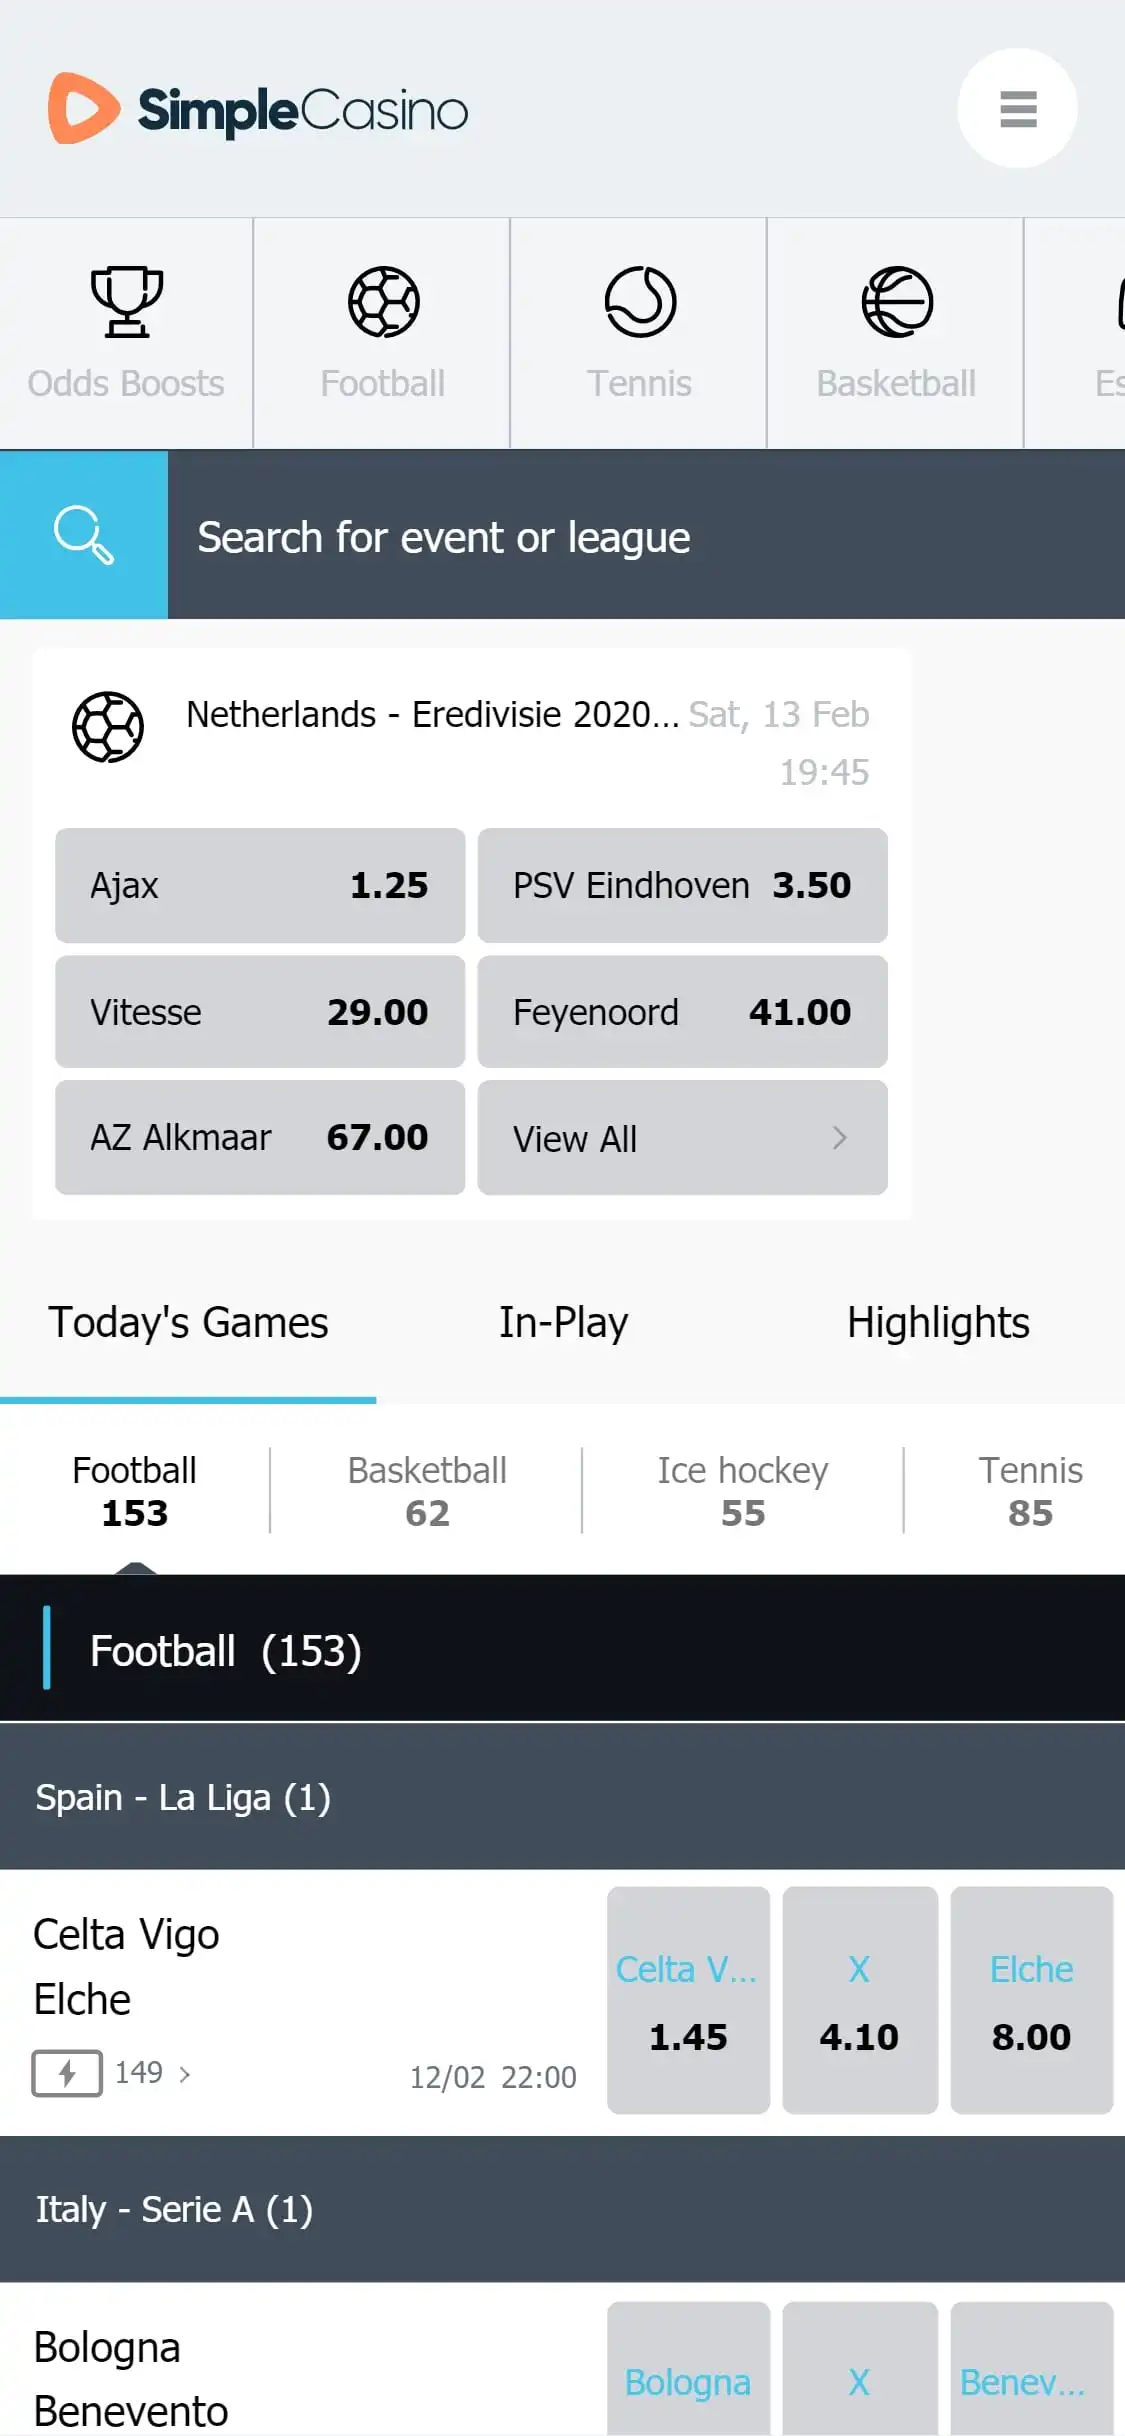The width and height of the screenshot is (1125, 2436).
Task: Switch to the In-Play tab
Action: click(x=563, y=1323)
